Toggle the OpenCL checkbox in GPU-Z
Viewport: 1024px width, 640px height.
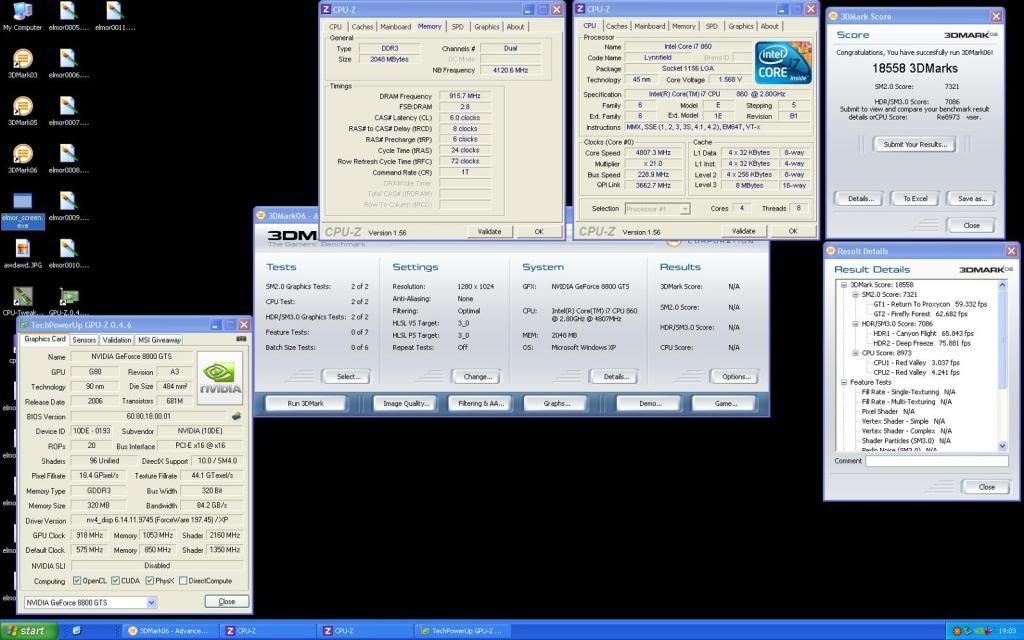coord(77,581)
